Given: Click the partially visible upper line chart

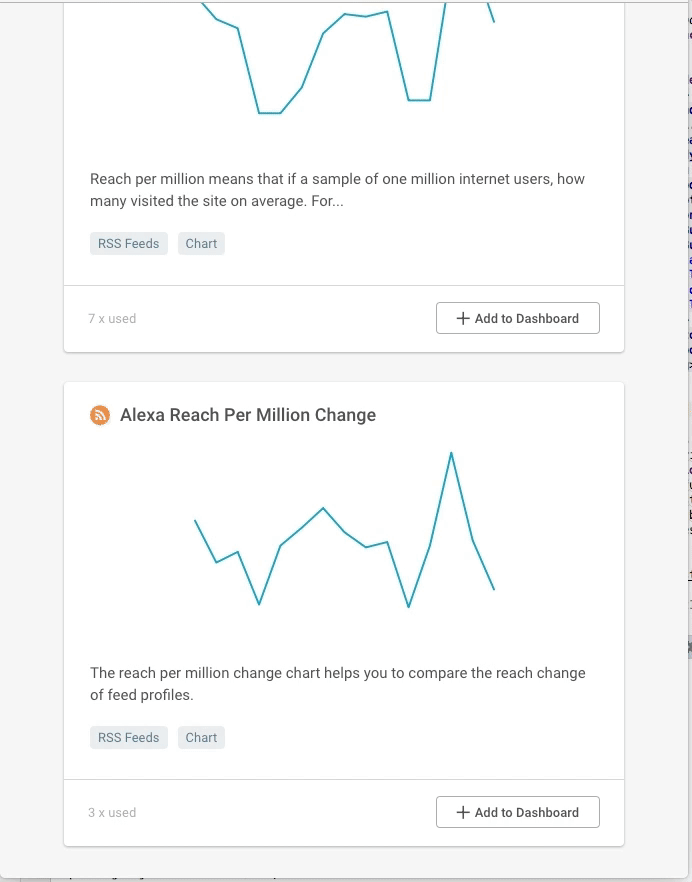Looking at the screenshot, I should coord(344,60).
